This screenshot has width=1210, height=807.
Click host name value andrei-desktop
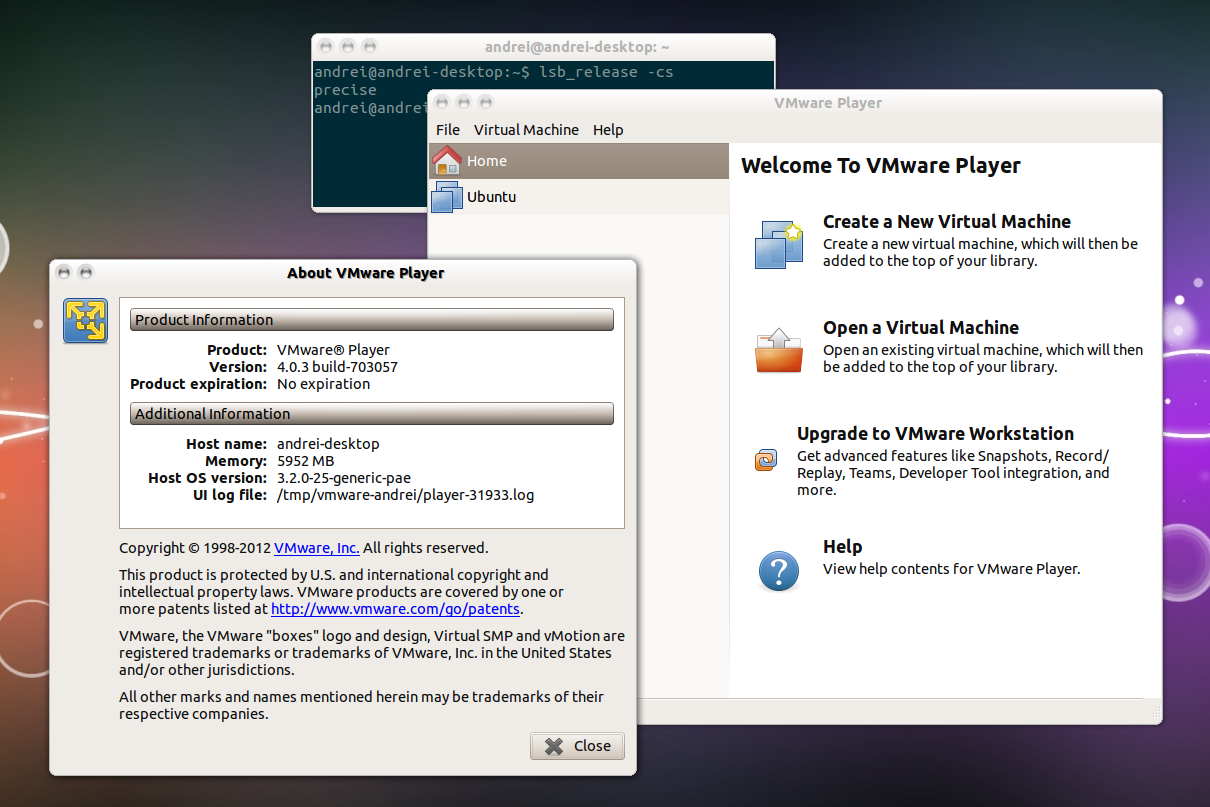click(328, 444)
